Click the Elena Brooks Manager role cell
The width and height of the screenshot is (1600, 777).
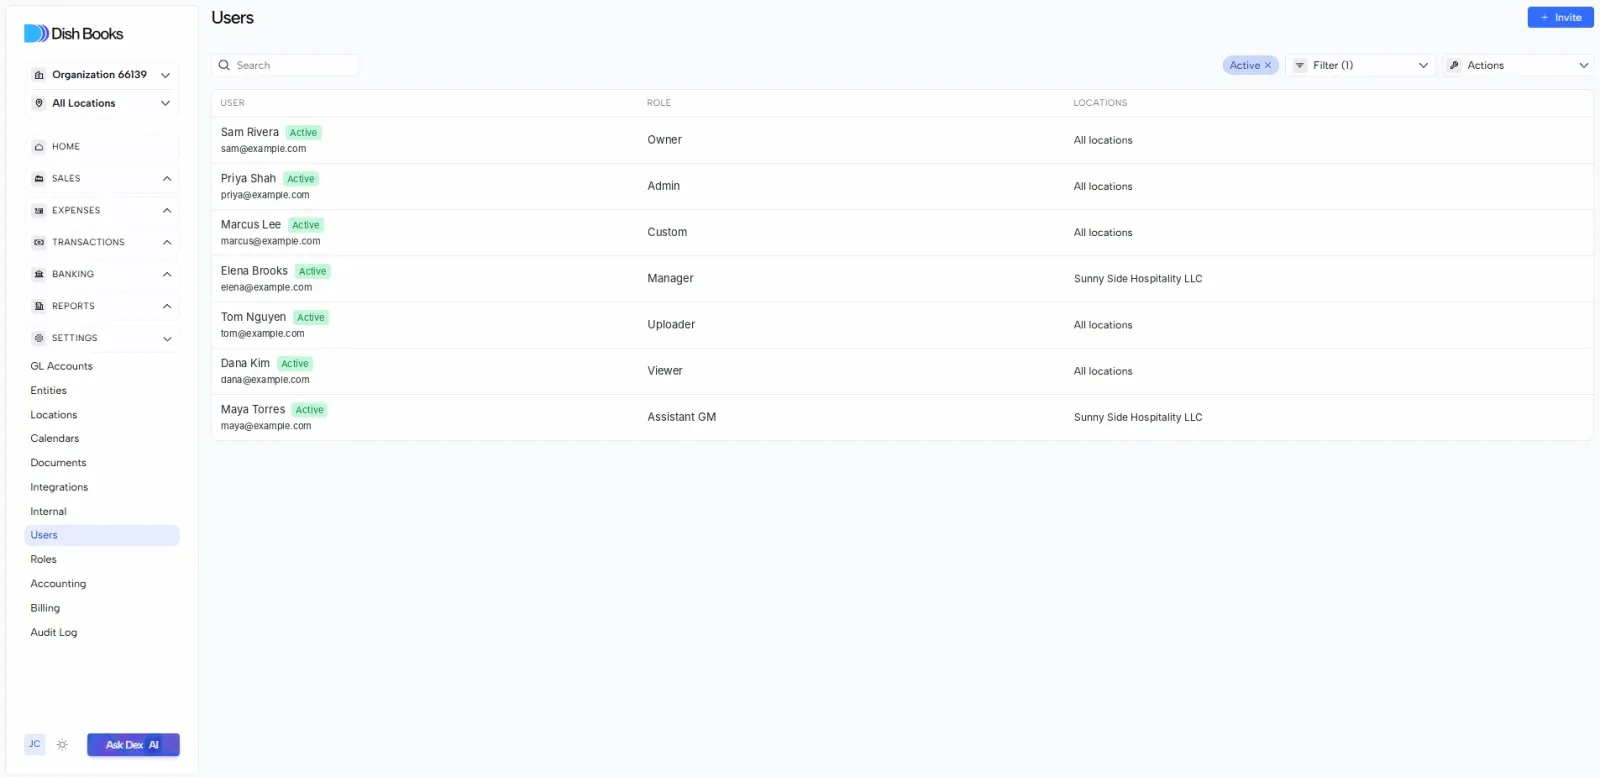coord(670,279)
